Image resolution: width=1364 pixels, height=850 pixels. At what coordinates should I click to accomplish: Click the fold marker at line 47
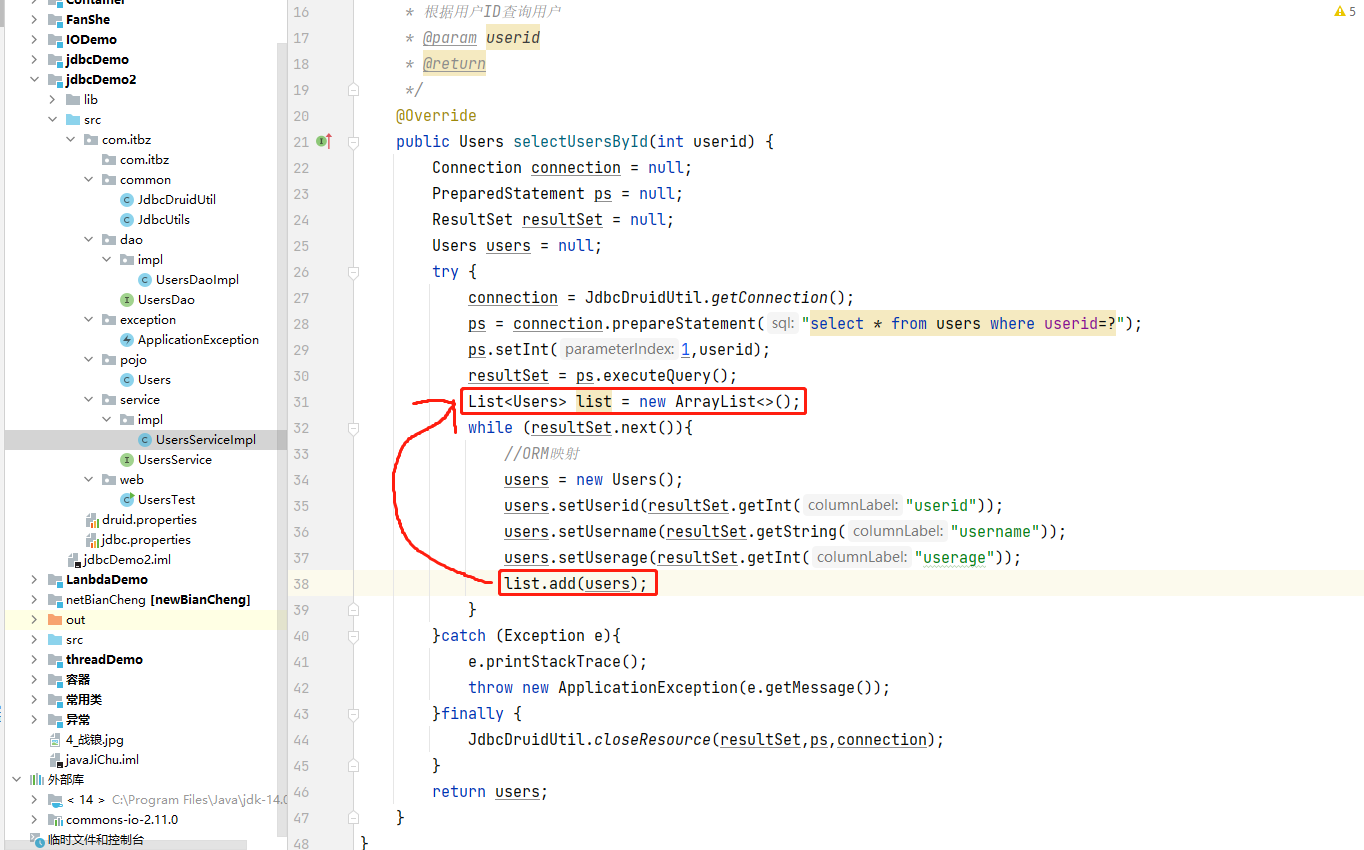click(x=354, y=818)
